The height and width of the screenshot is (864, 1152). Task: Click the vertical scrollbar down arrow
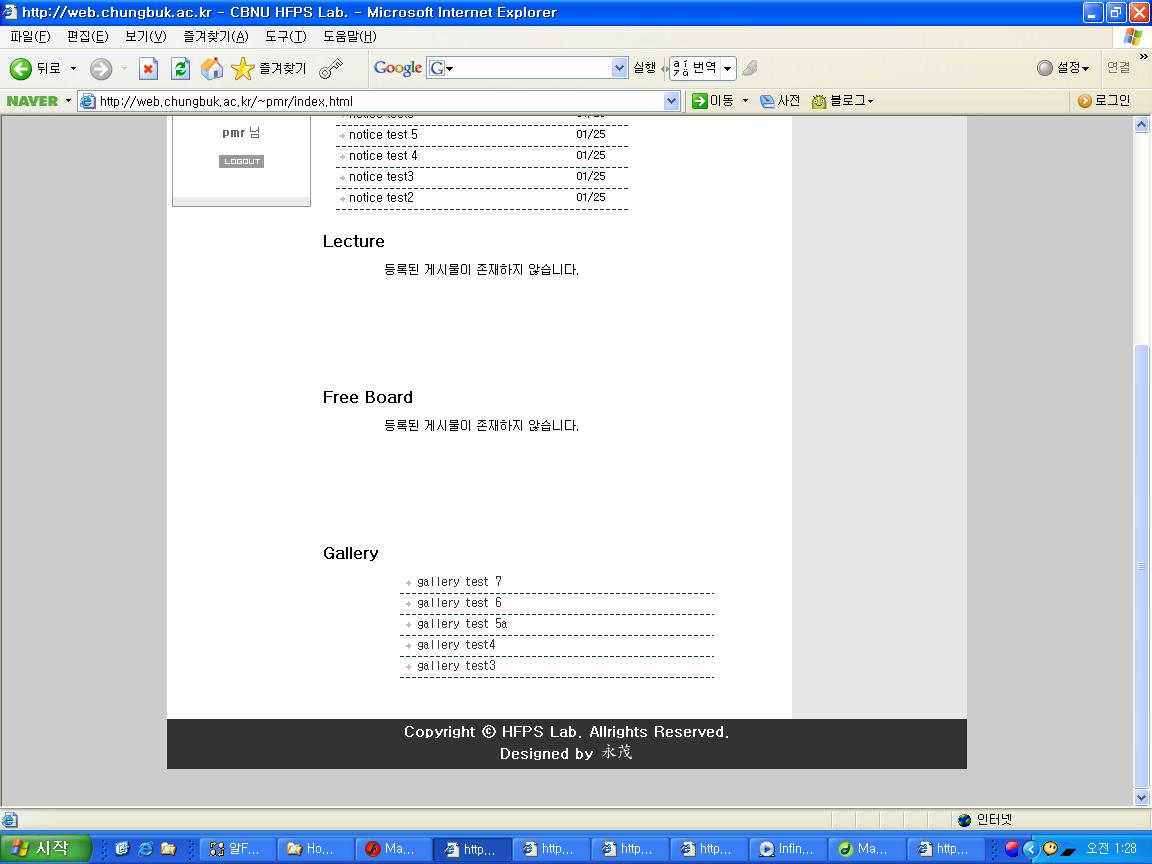[x=1141, y=797]
